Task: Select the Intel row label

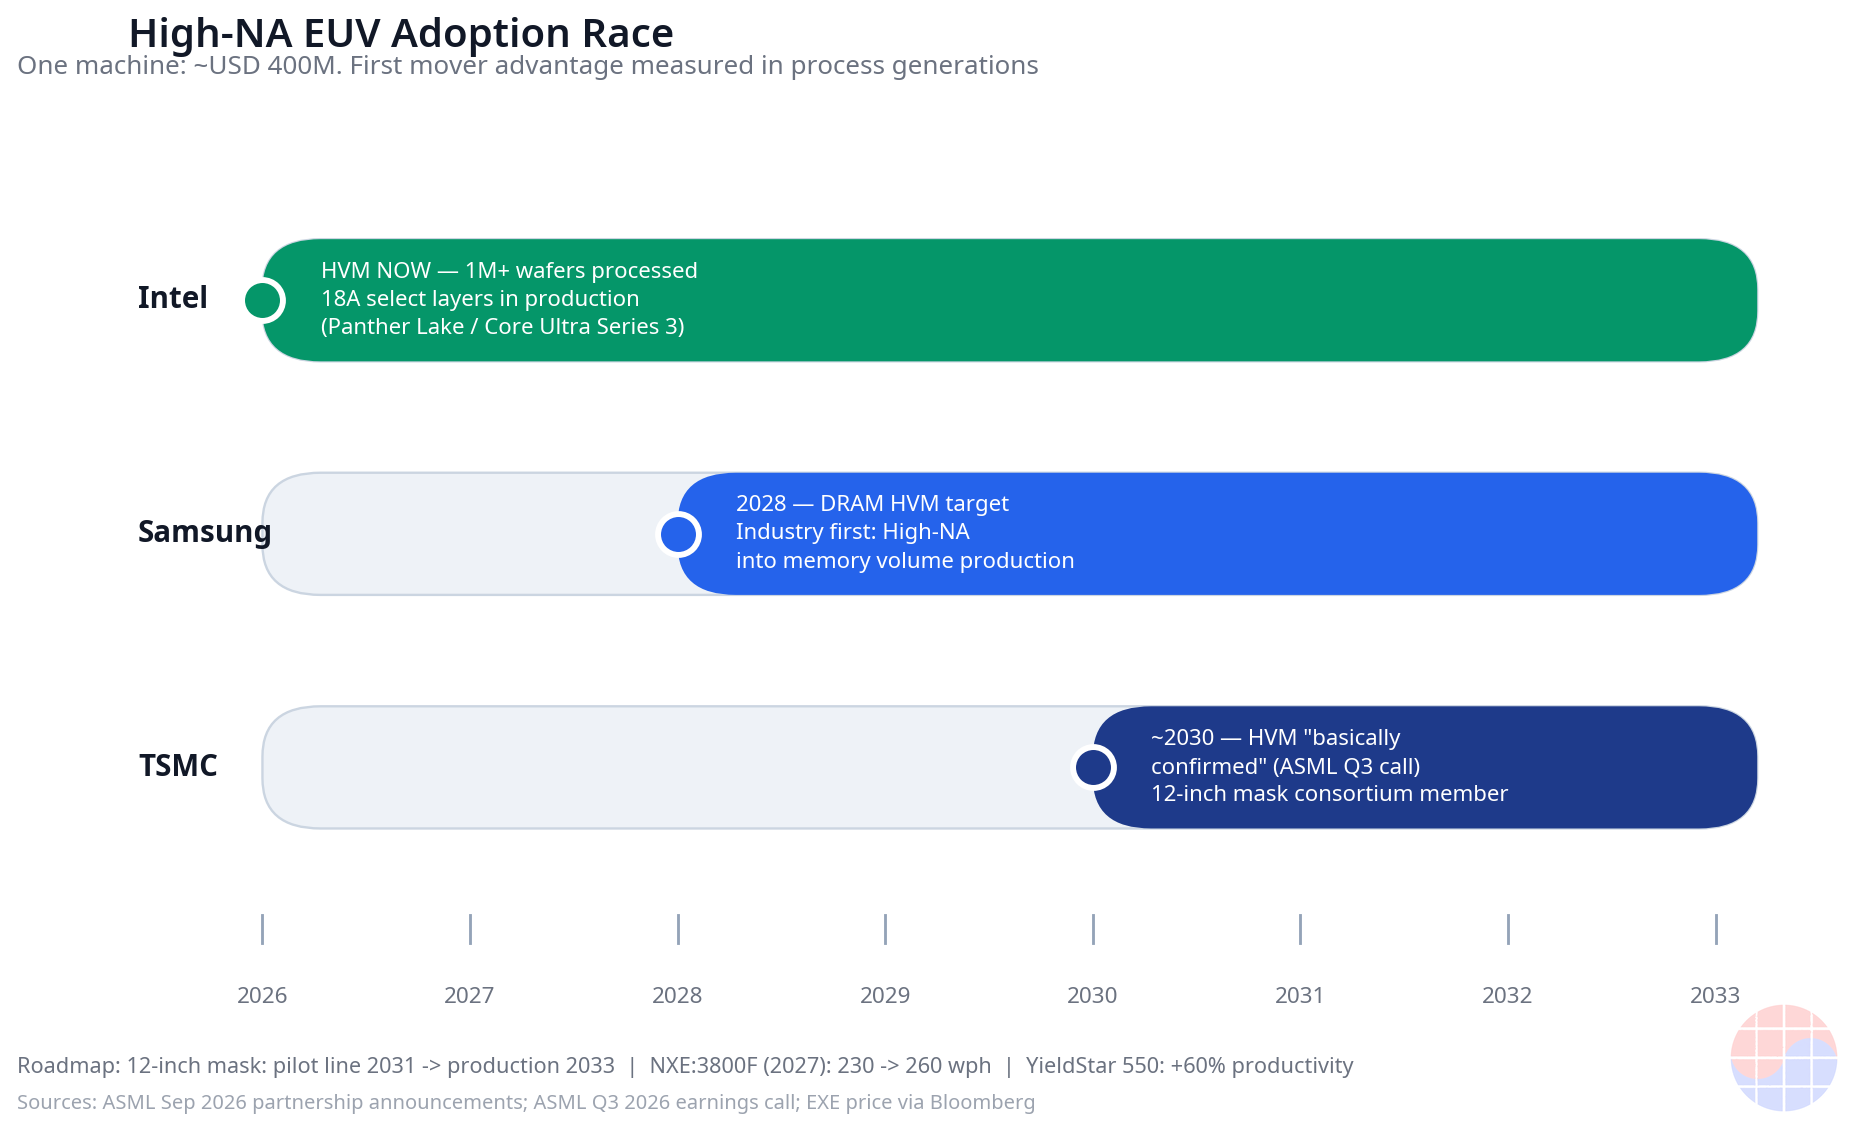Action: pos(172,298)
